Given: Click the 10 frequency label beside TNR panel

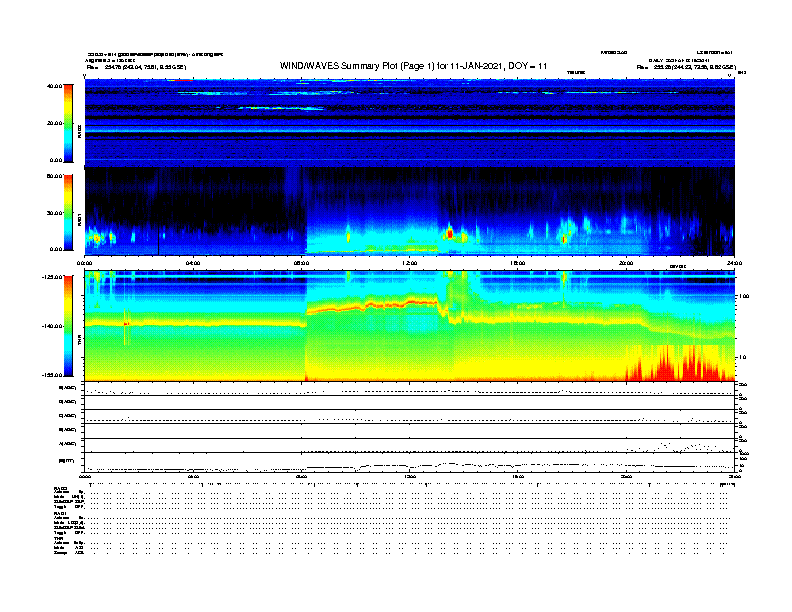Looking at the screenshot, I should (744, 358).
